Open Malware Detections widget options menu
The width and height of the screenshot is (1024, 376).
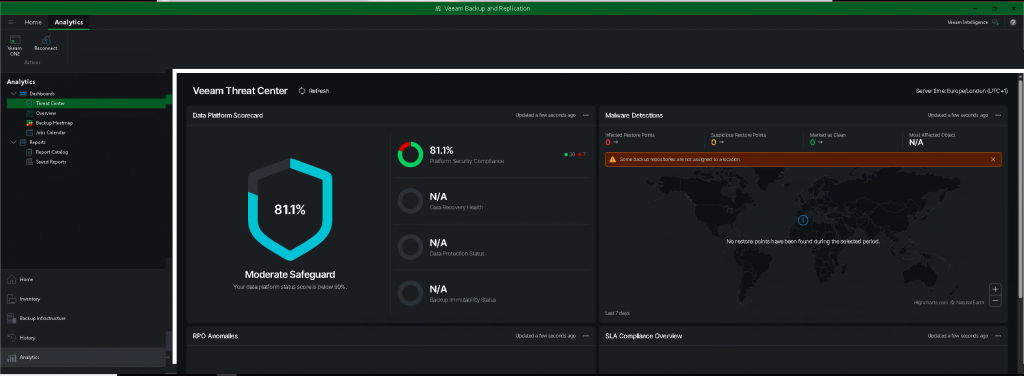(998, 116)
